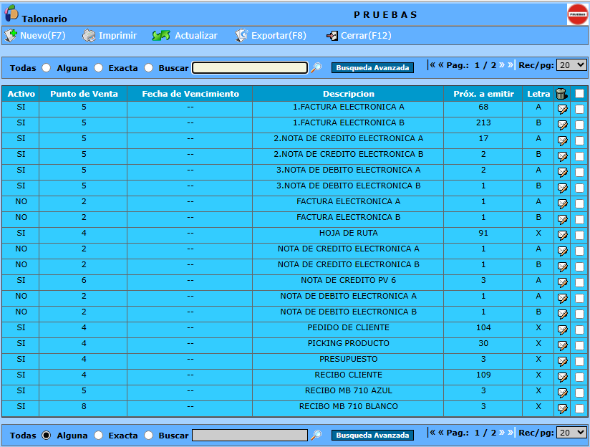Click the Nuevo(F7) toolbar icon
Image resolution: width=590 pixels, height=447 pixels.
coord(11,36)
